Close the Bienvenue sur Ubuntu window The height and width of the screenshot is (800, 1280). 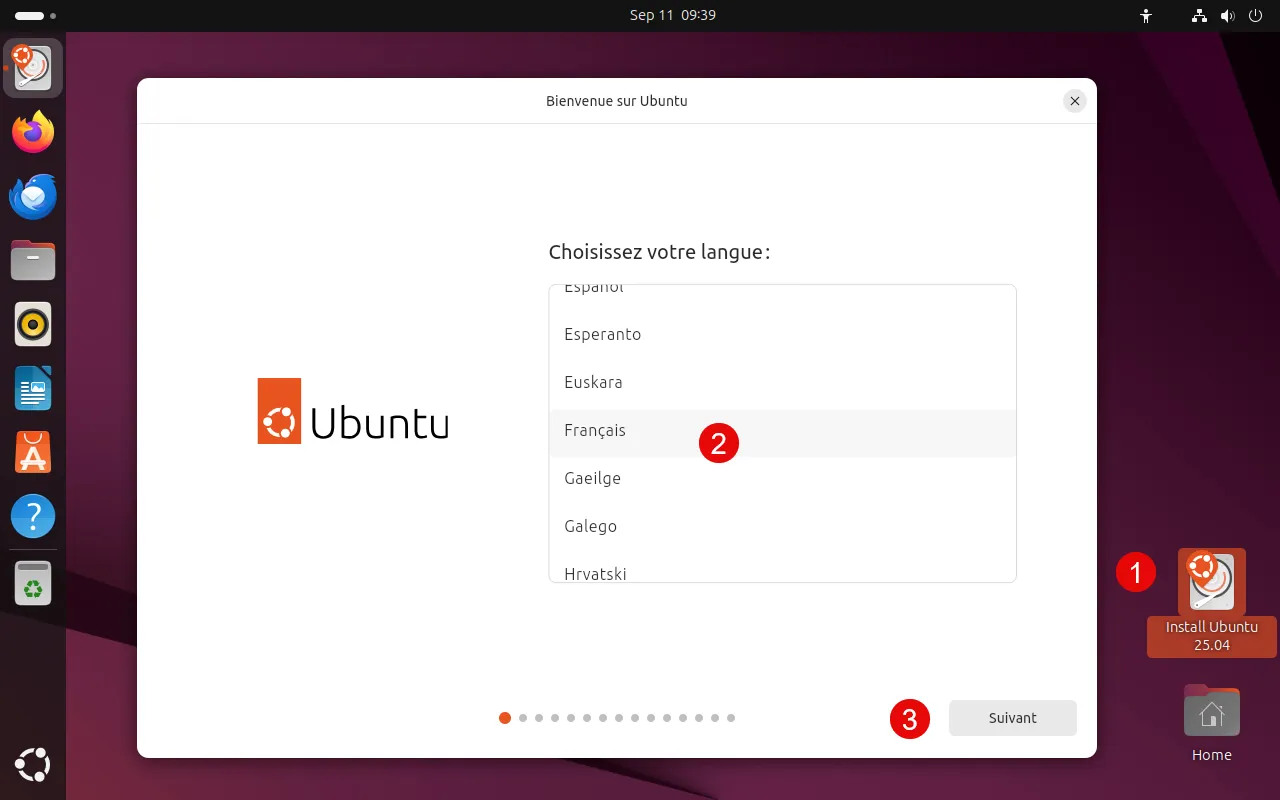coord(1074,101)
